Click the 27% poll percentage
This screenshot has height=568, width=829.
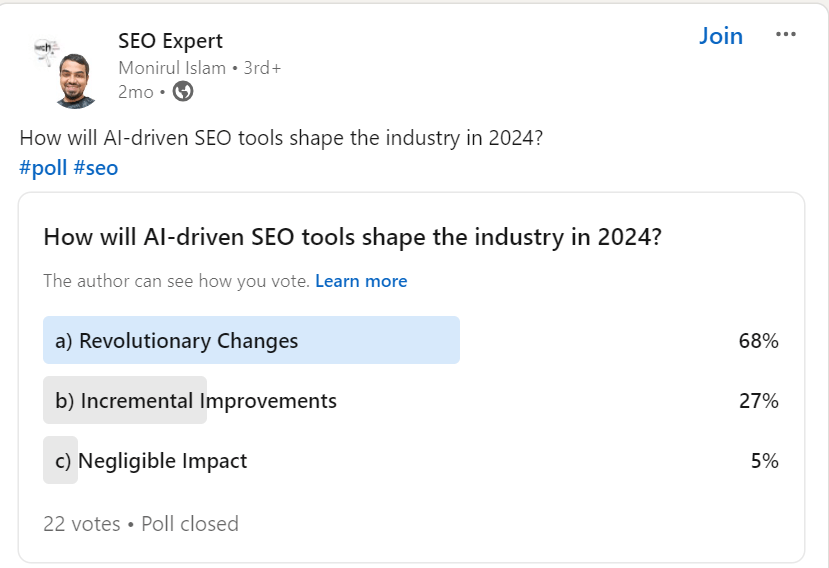(758, 401)
